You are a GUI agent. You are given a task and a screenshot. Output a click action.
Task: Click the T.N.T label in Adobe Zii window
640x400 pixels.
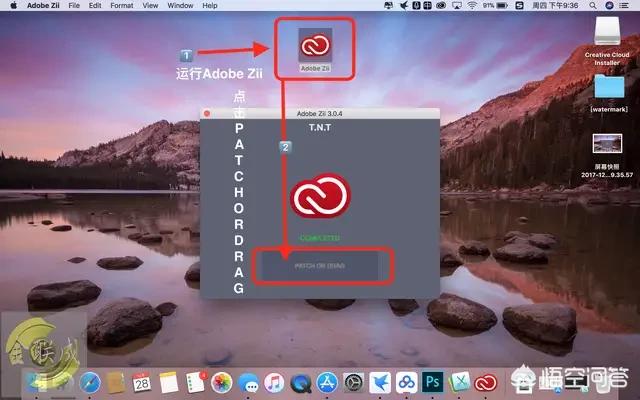[x=320, y=128]
